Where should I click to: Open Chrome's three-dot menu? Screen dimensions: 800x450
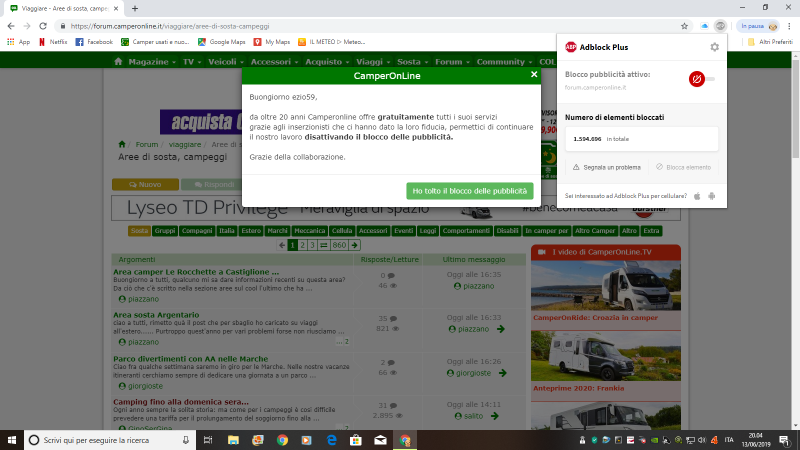click(789, 25)
